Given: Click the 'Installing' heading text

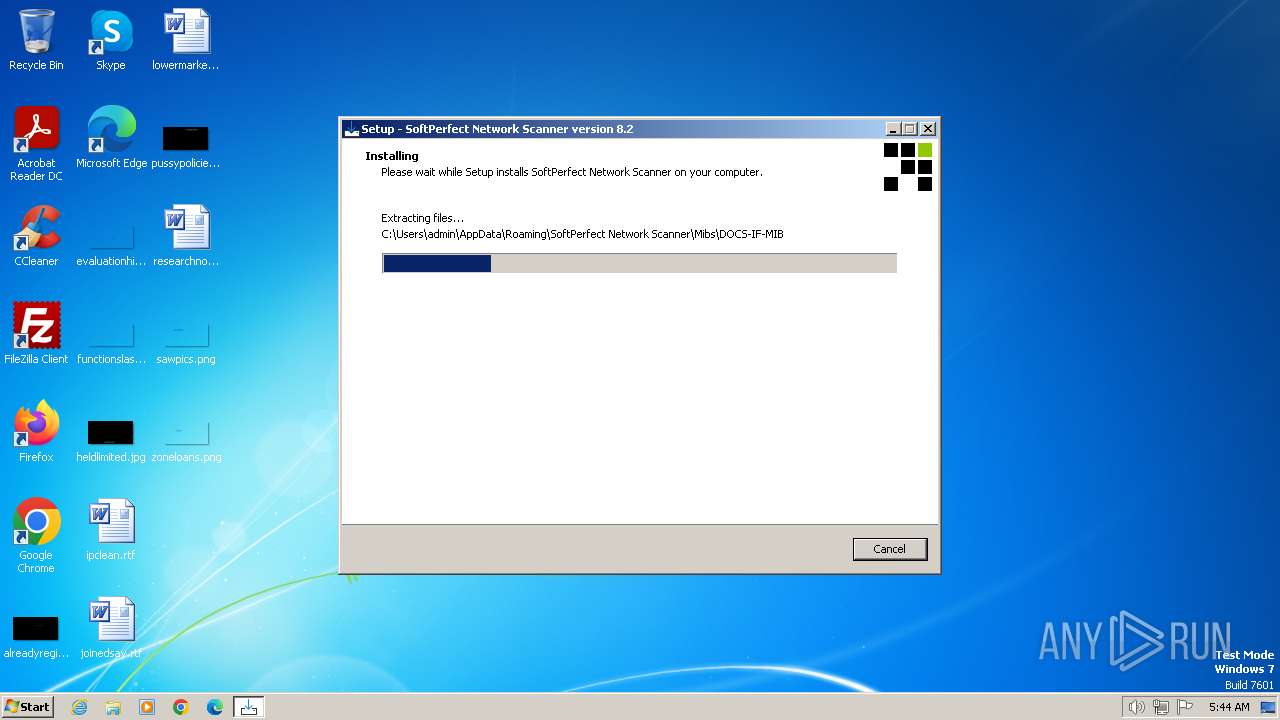Looking at the screenshot, I should (392, 156).
